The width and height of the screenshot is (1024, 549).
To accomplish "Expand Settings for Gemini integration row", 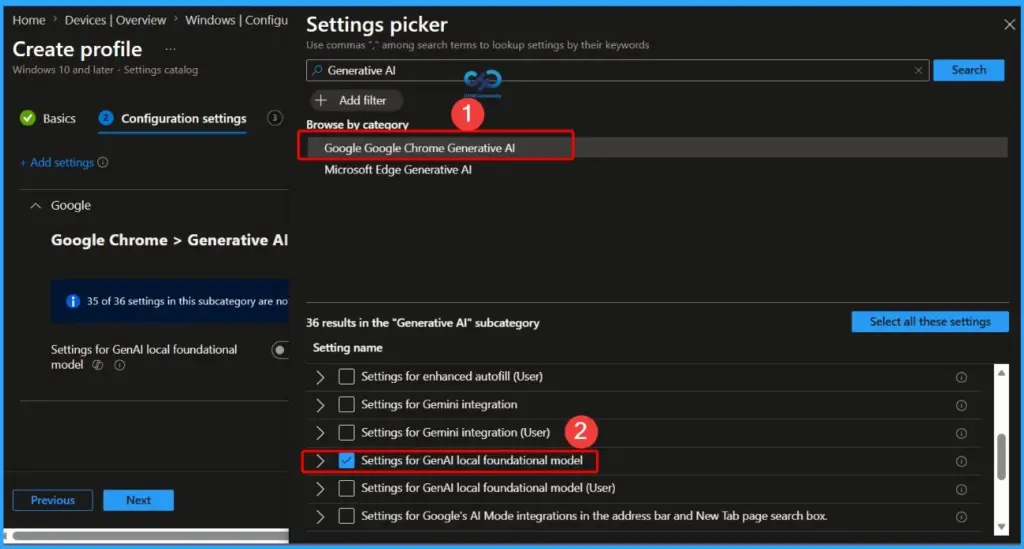I will (x=320, y=405).
